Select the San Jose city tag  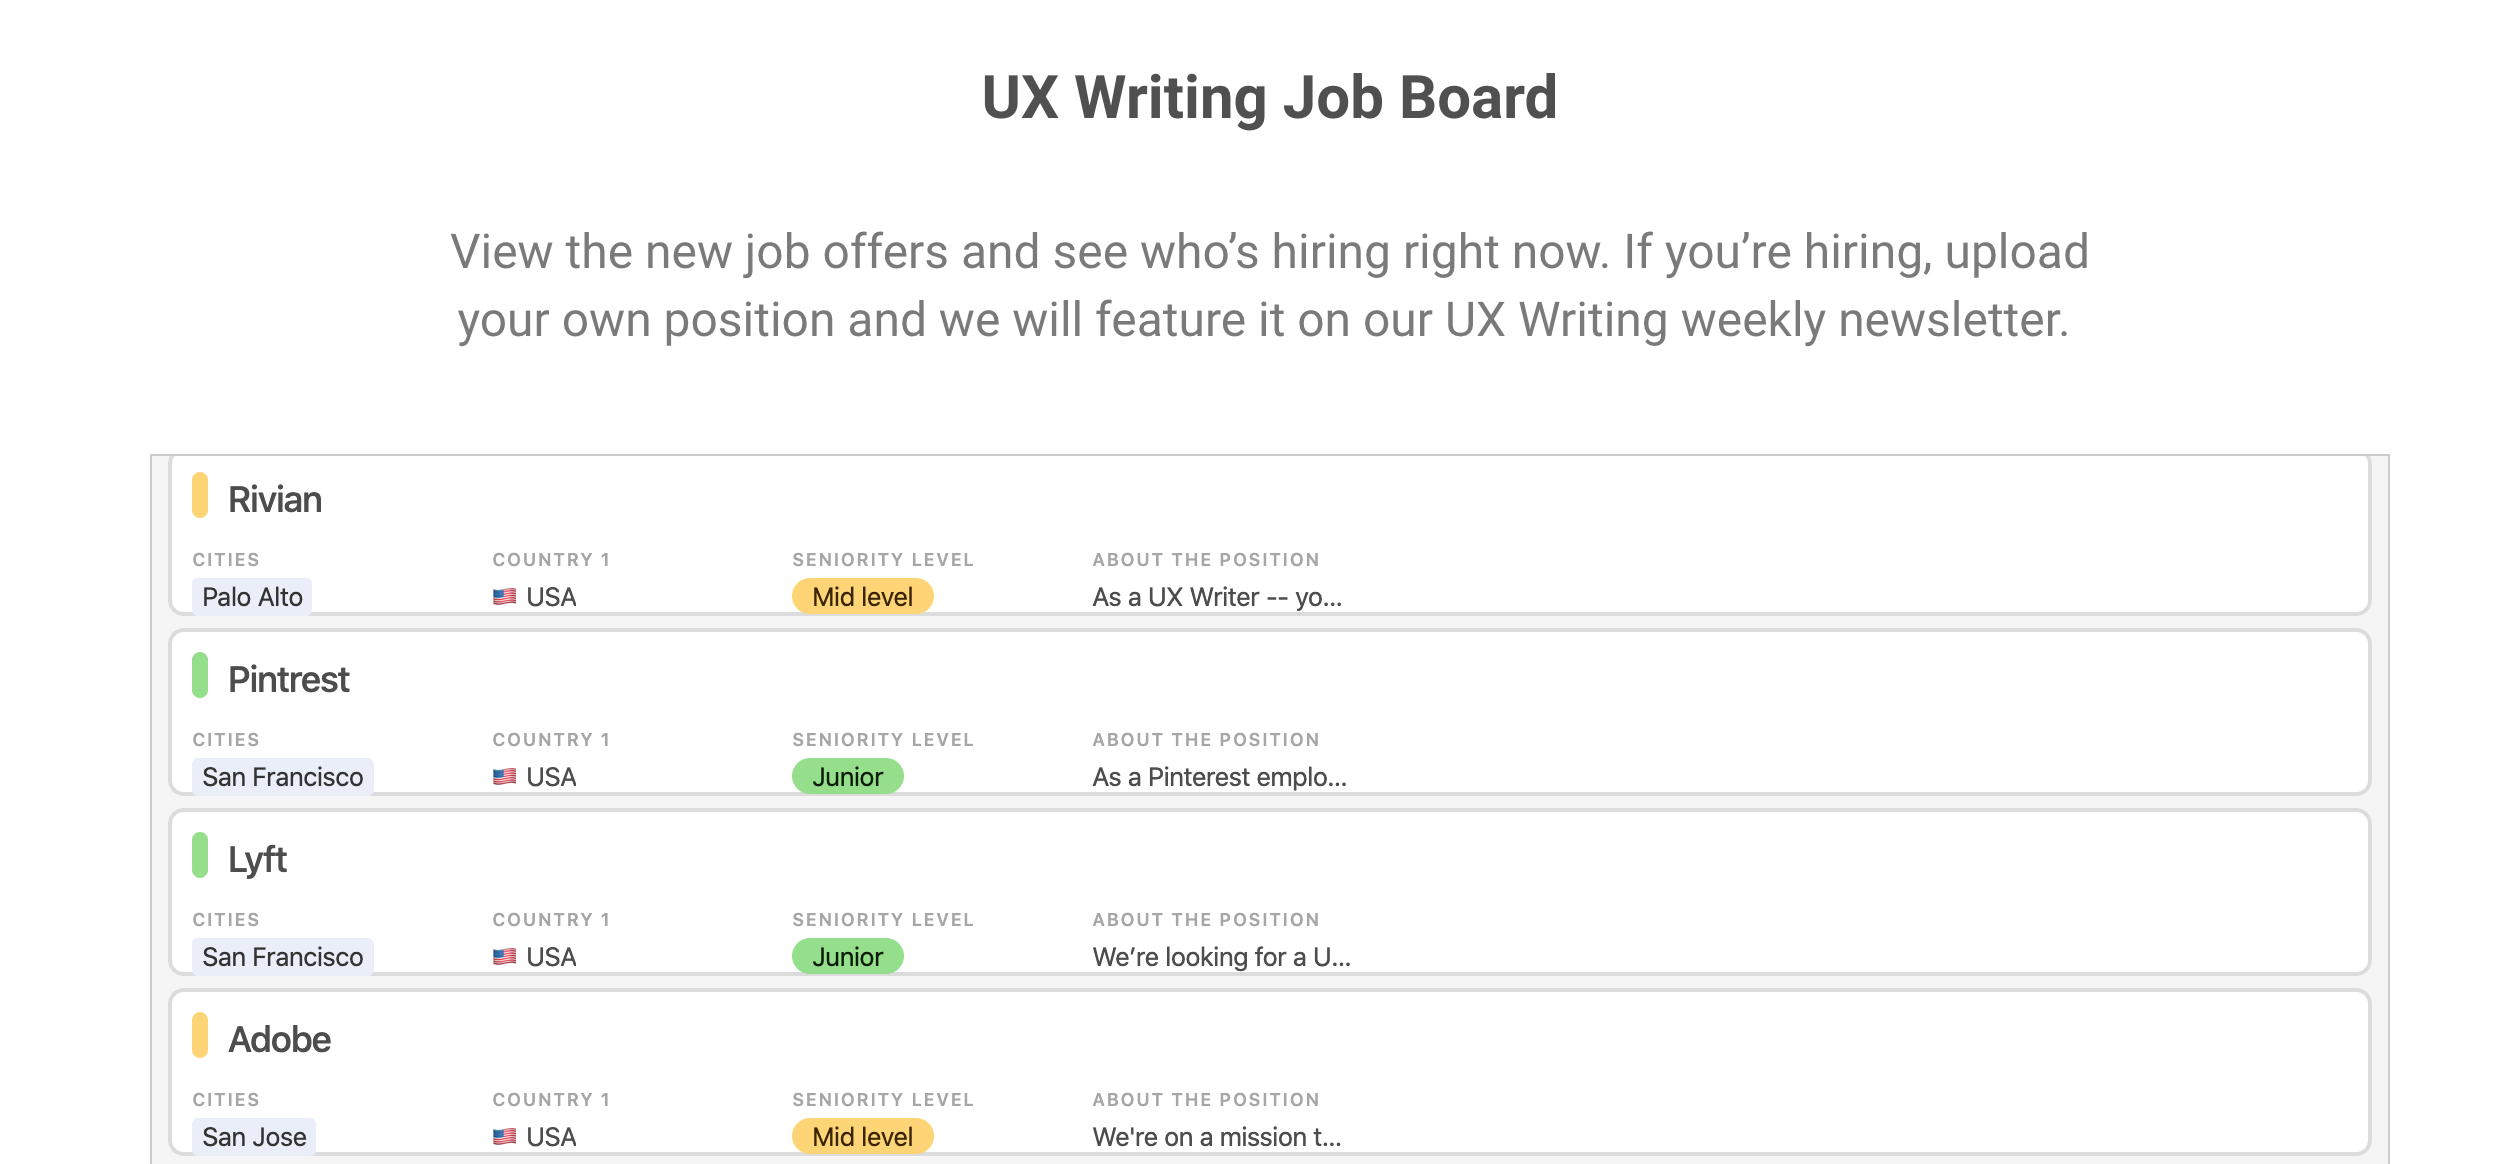click(x=252, y=1136)
